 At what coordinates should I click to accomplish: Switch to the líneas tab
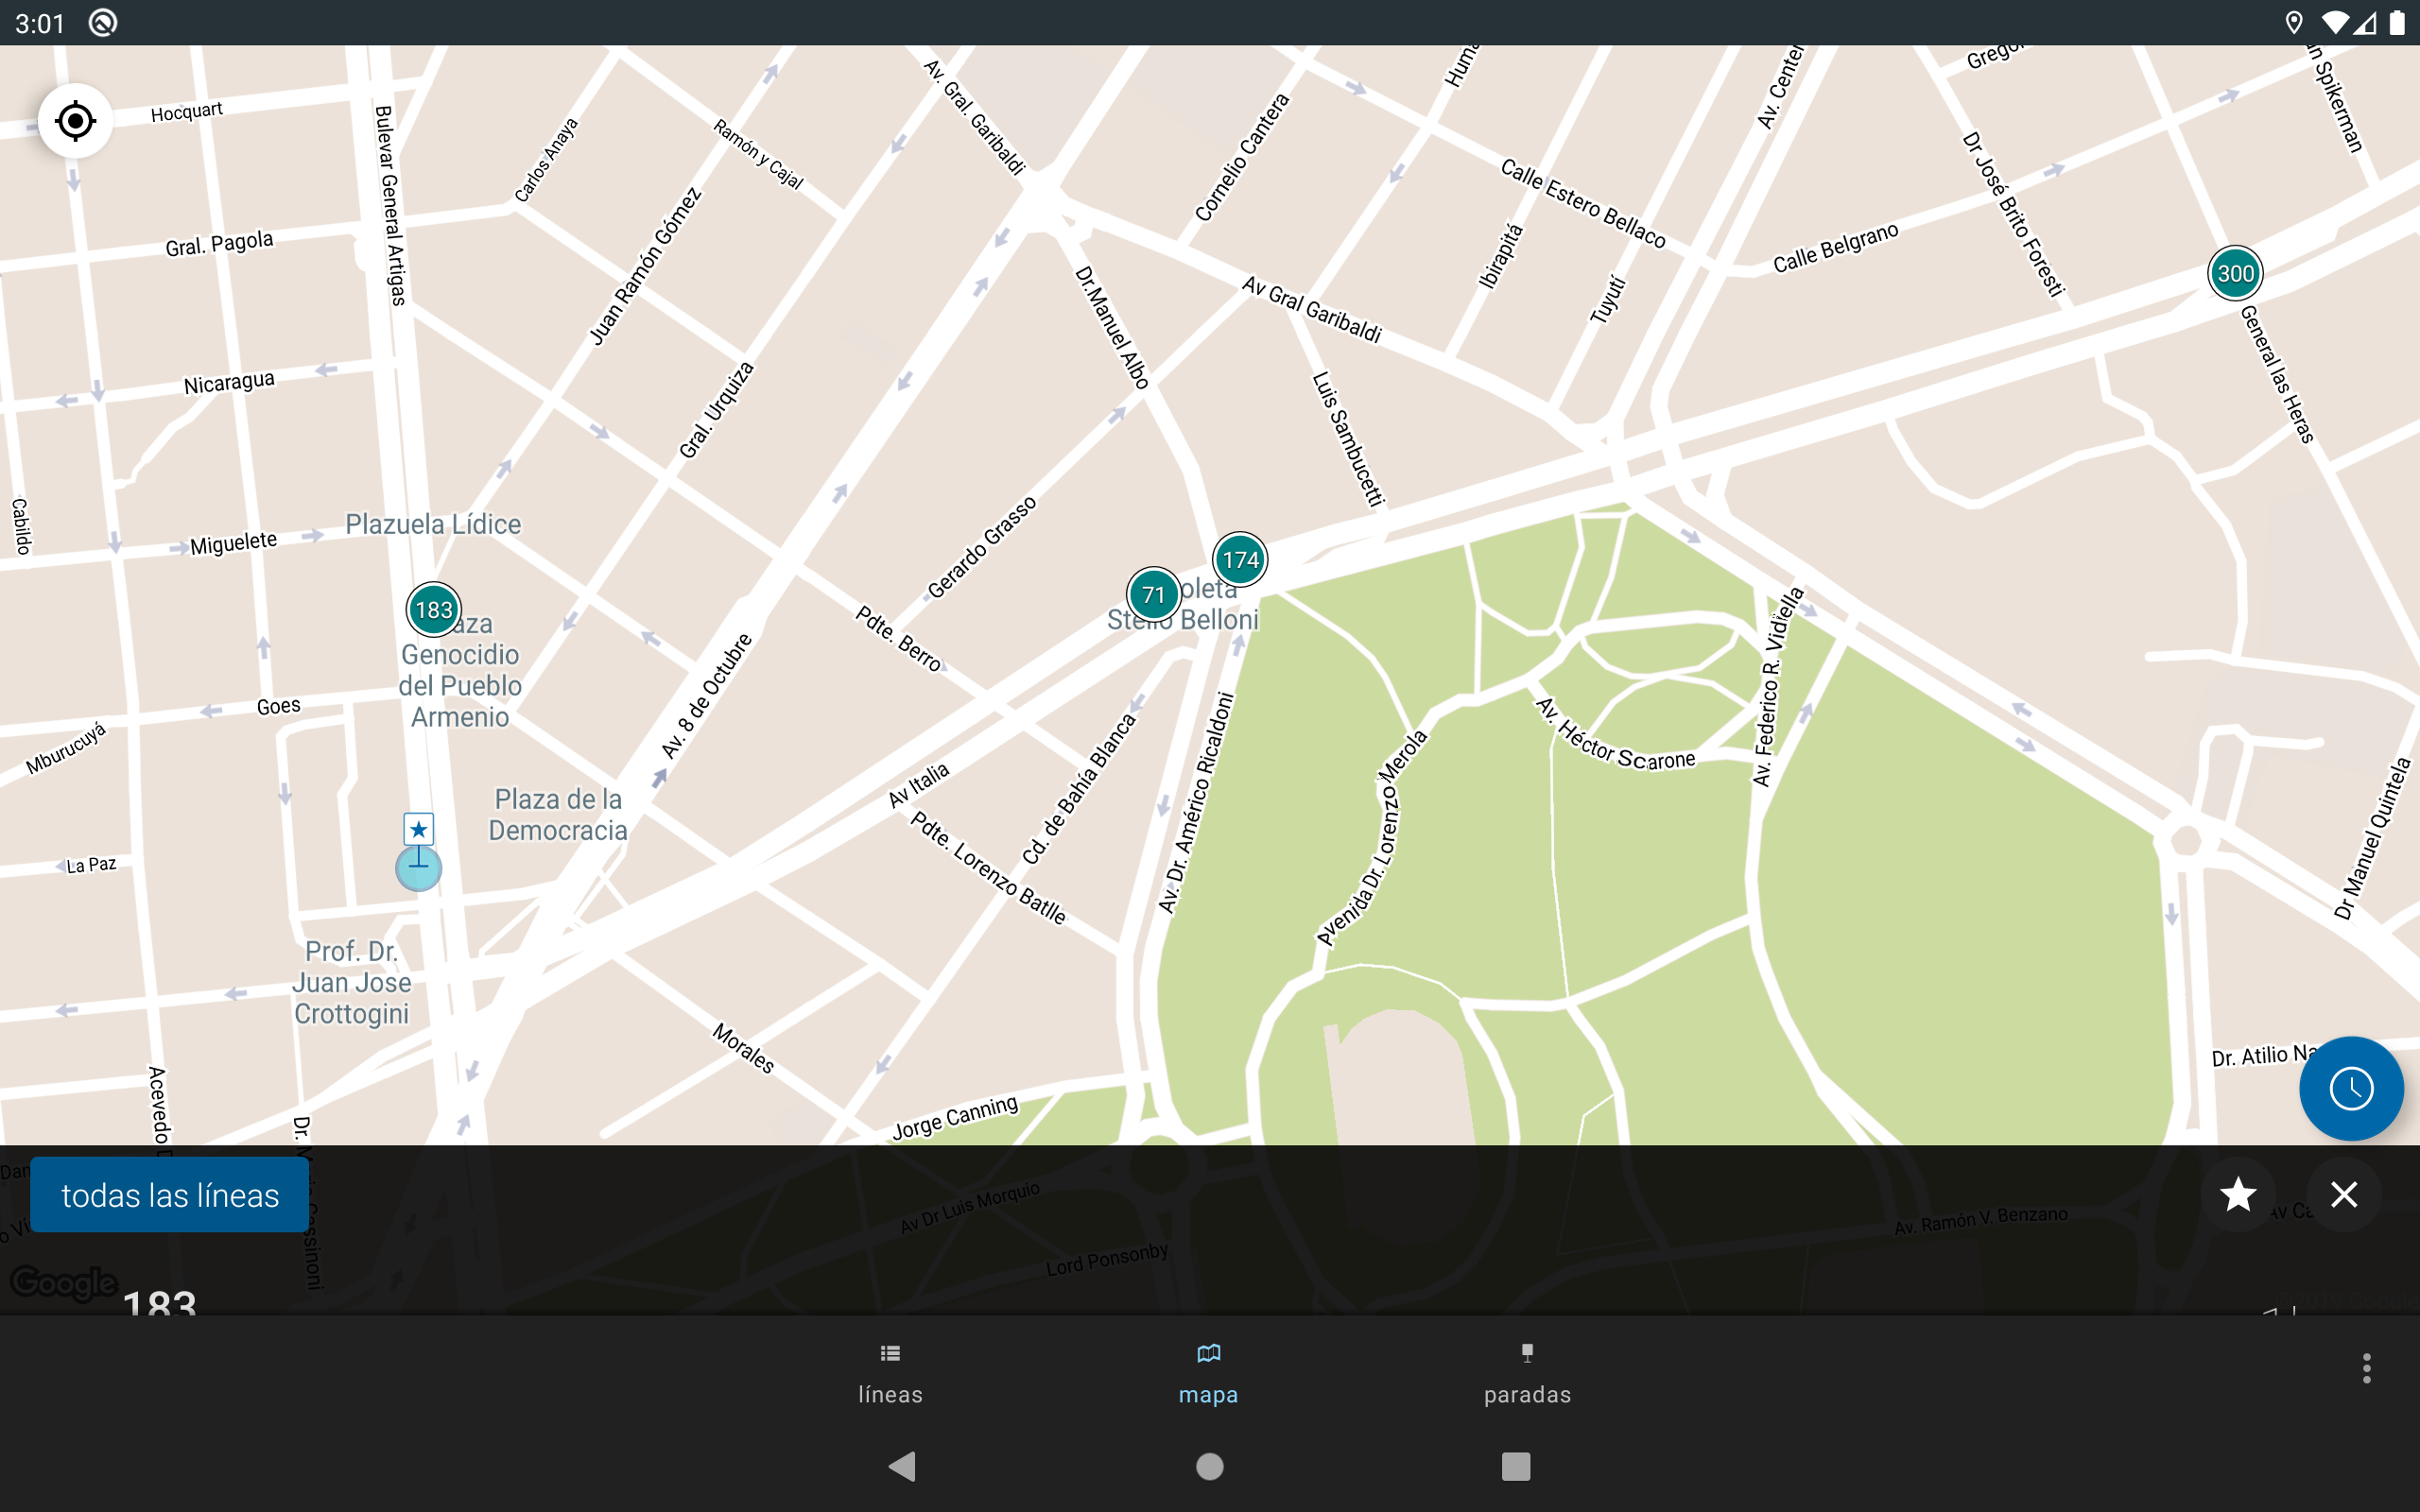tap(890, 1375)
